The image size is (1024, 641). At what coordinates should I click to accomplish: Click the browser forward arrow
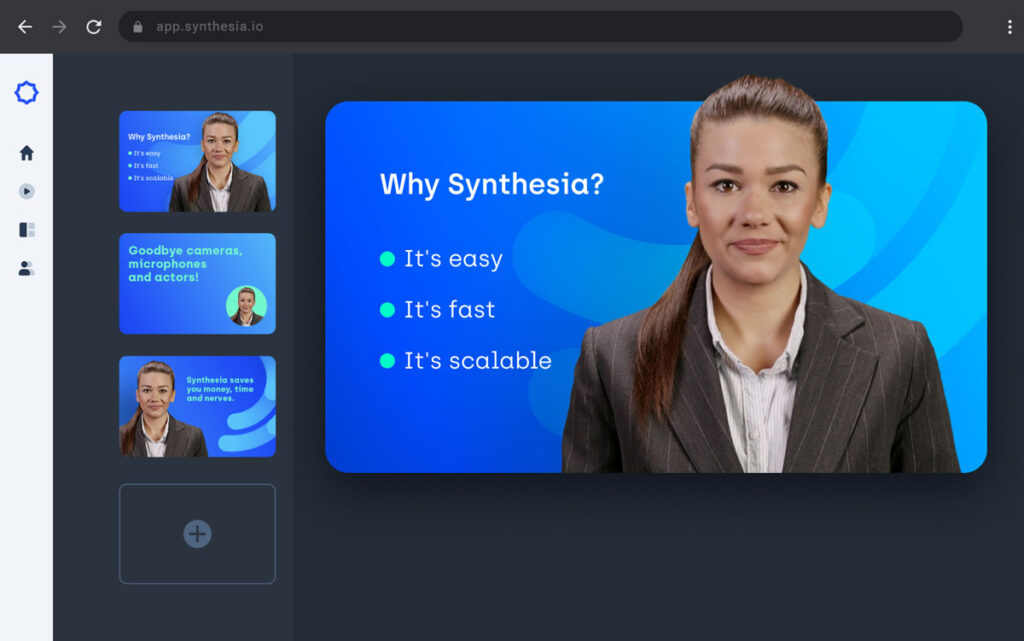tap(59, 27)
